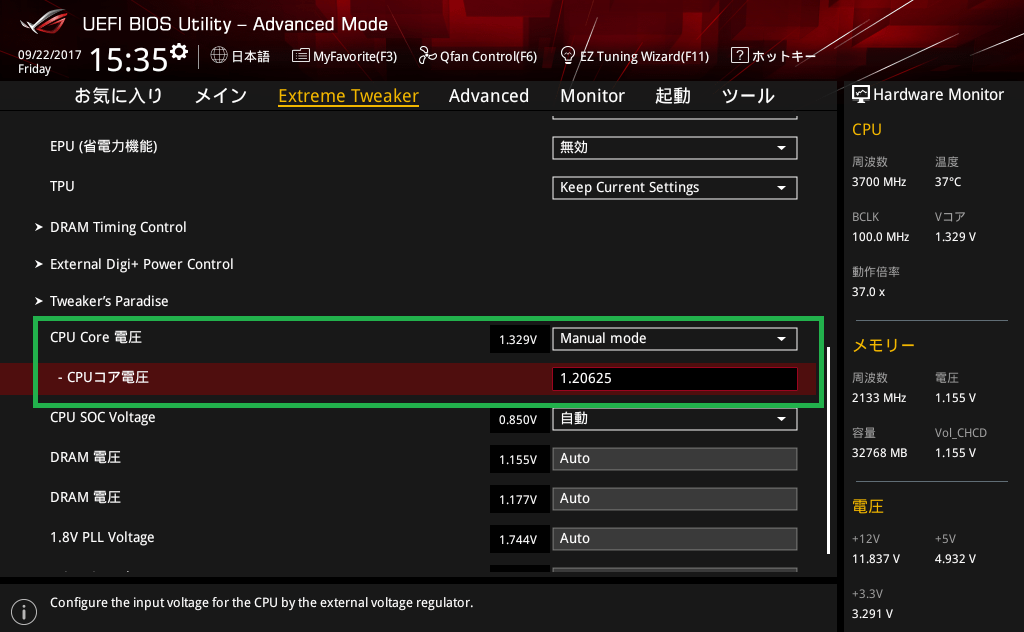Click CPU frequency value 3700 MHz

coord(878,182)
